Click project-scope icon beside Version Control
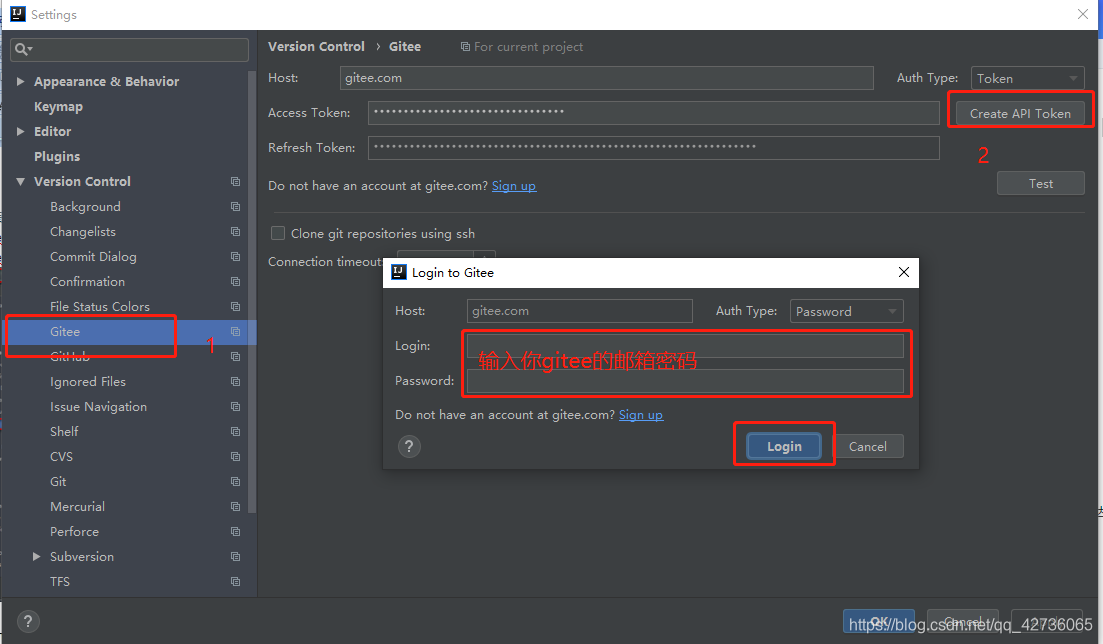This screenshot has width=1103, height=644. [x=236, y=182]
